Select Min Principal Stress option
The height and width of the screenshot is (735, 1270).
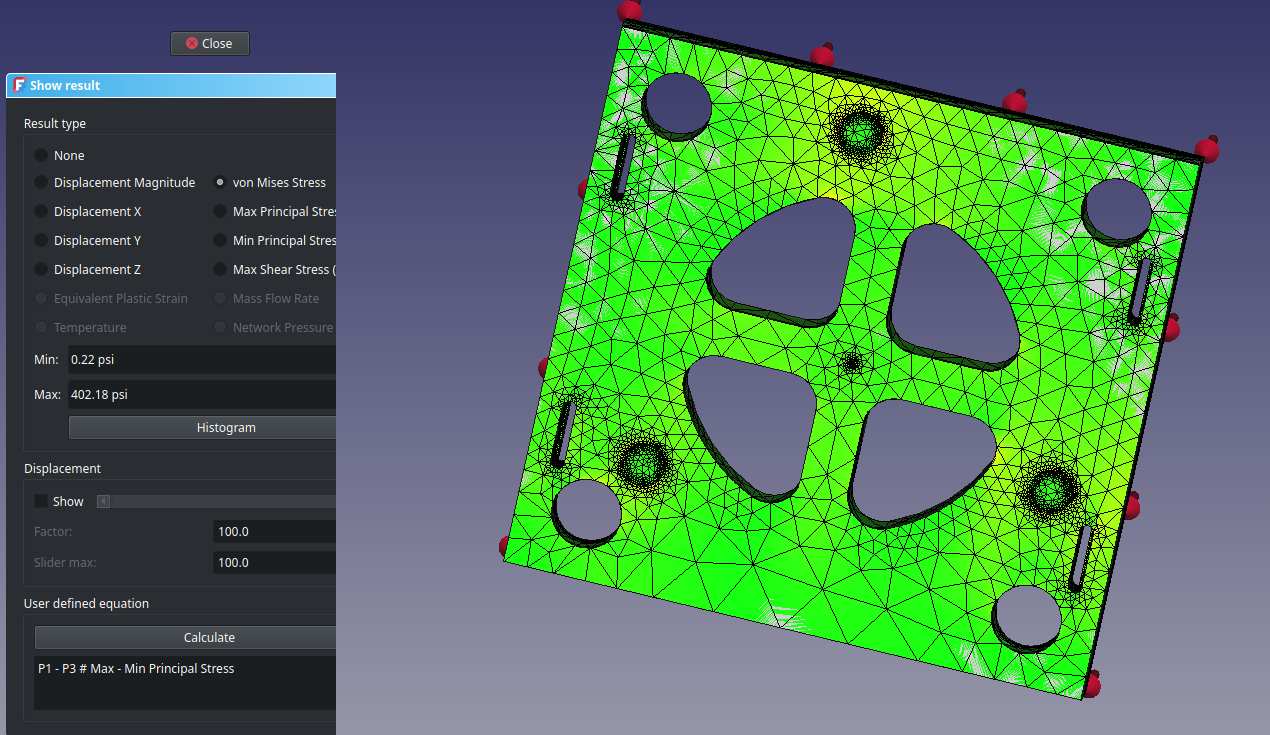pyautogui.click(x=220, y=241)
